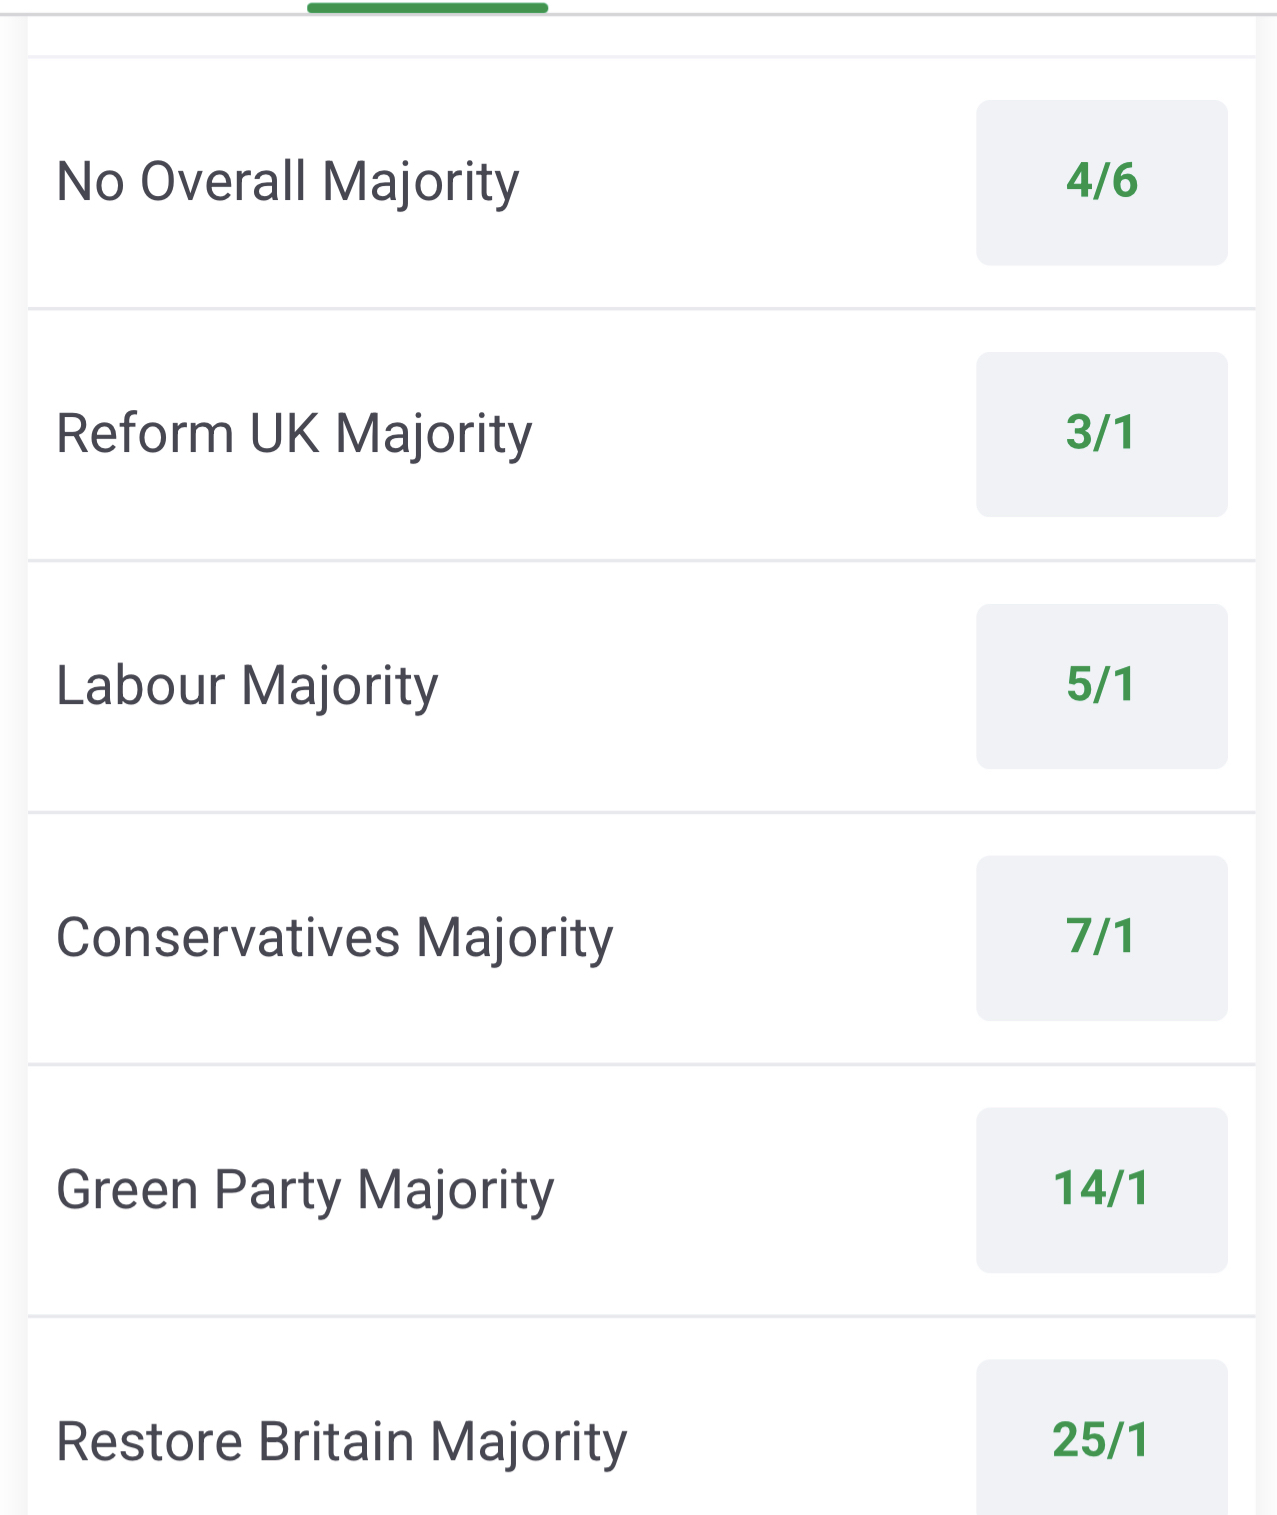Toggle the Labour Majority odds selection

tap(1101, 686)
